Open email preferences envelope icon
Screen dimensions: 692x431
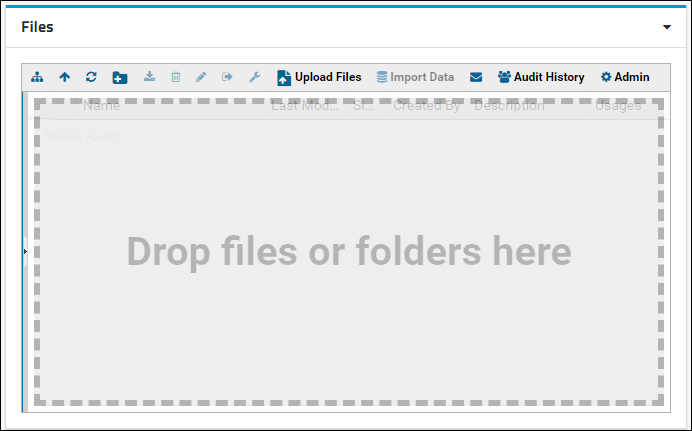click(x=476, y=77)
